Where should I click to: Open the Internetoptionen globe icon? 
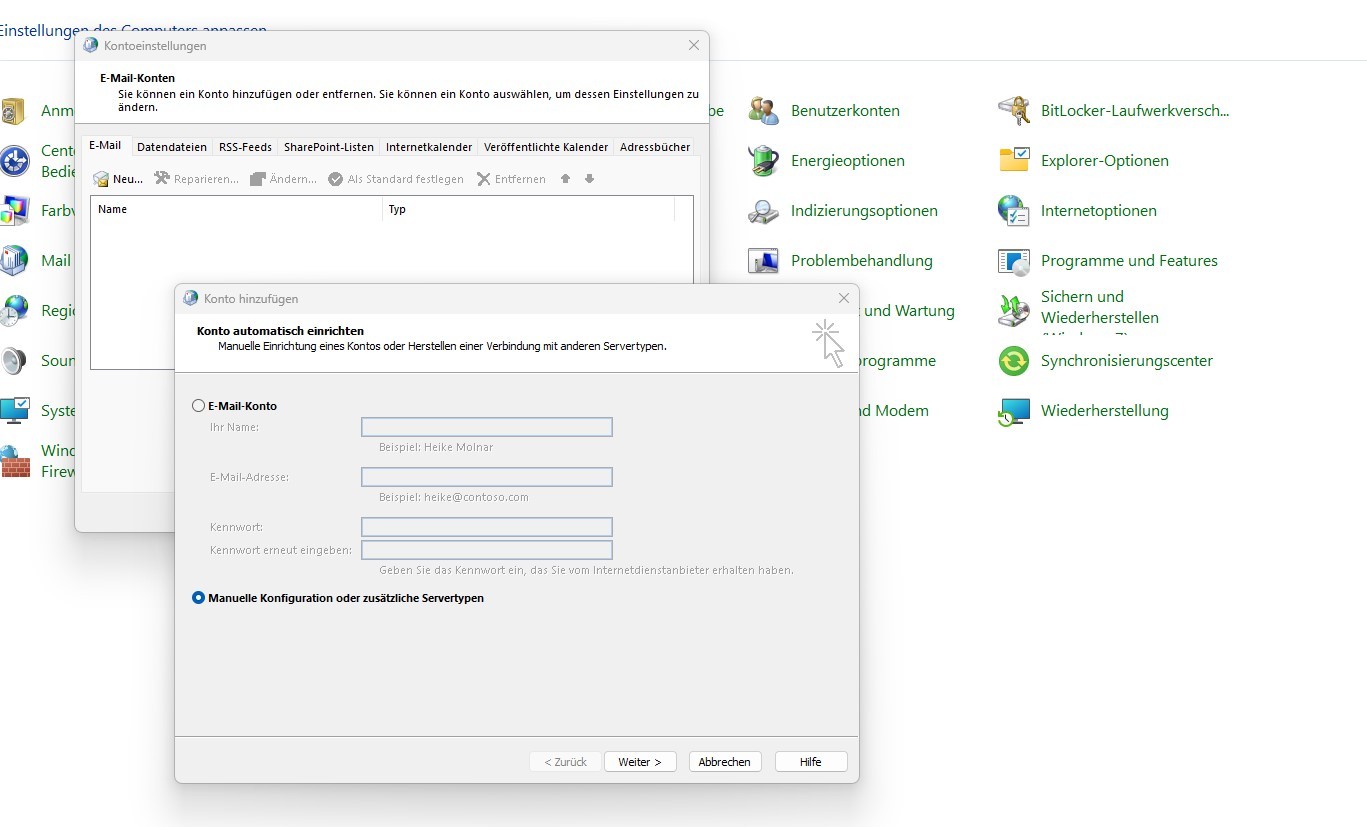tap(1014, 211)
